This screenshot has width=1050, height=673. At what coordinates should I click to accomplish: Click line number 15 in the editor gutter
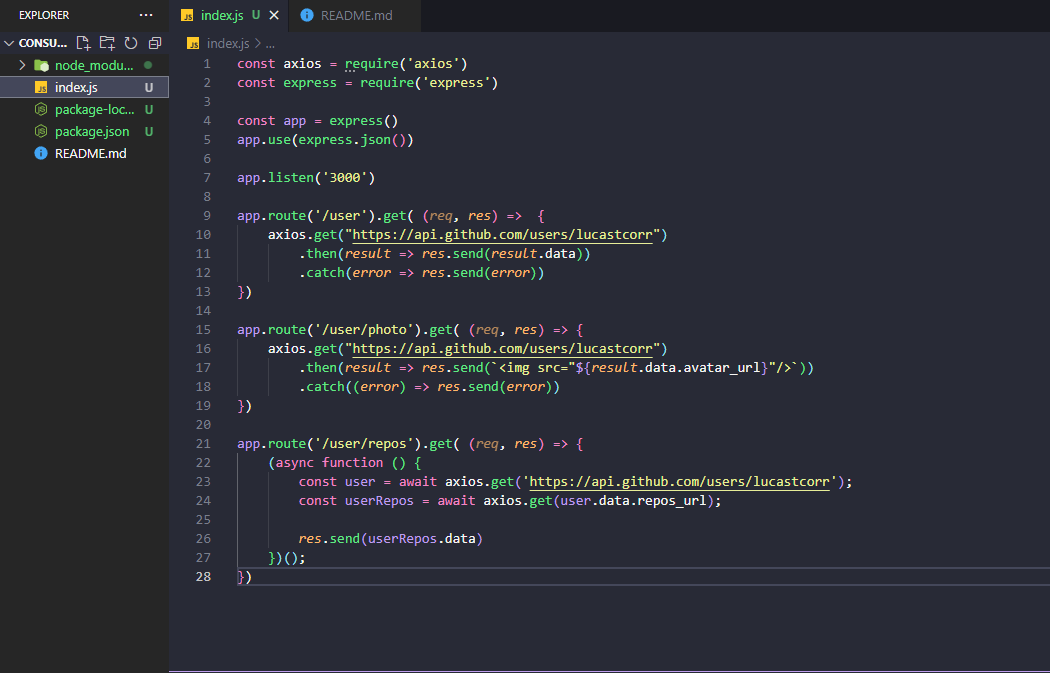(203, 329)
